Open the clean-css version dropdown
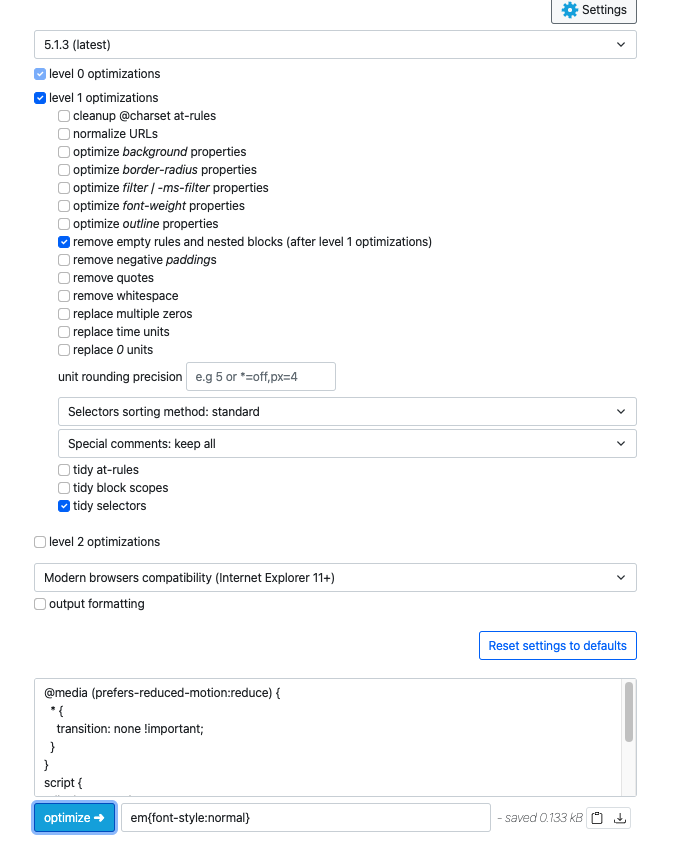The image size is (679, 866). click(x=337, y=44)
